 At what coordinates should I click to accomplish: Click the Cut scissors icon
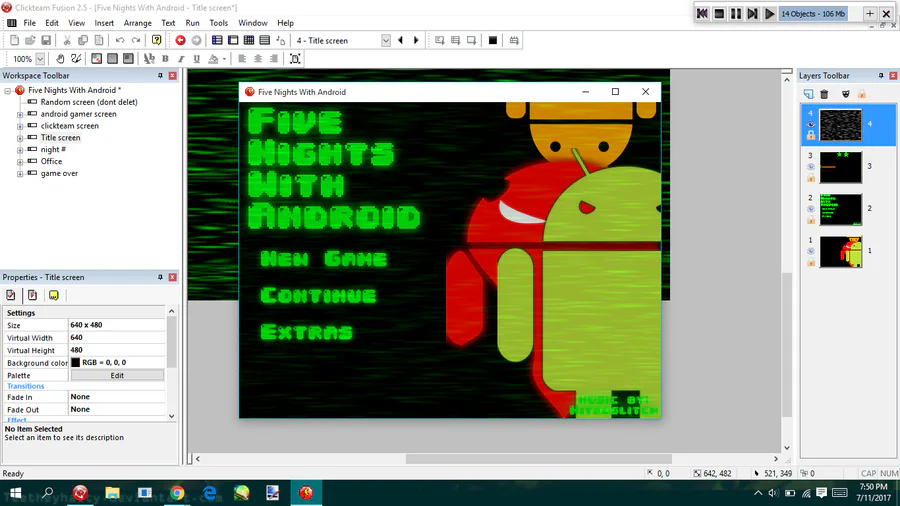tap(67, 40)
